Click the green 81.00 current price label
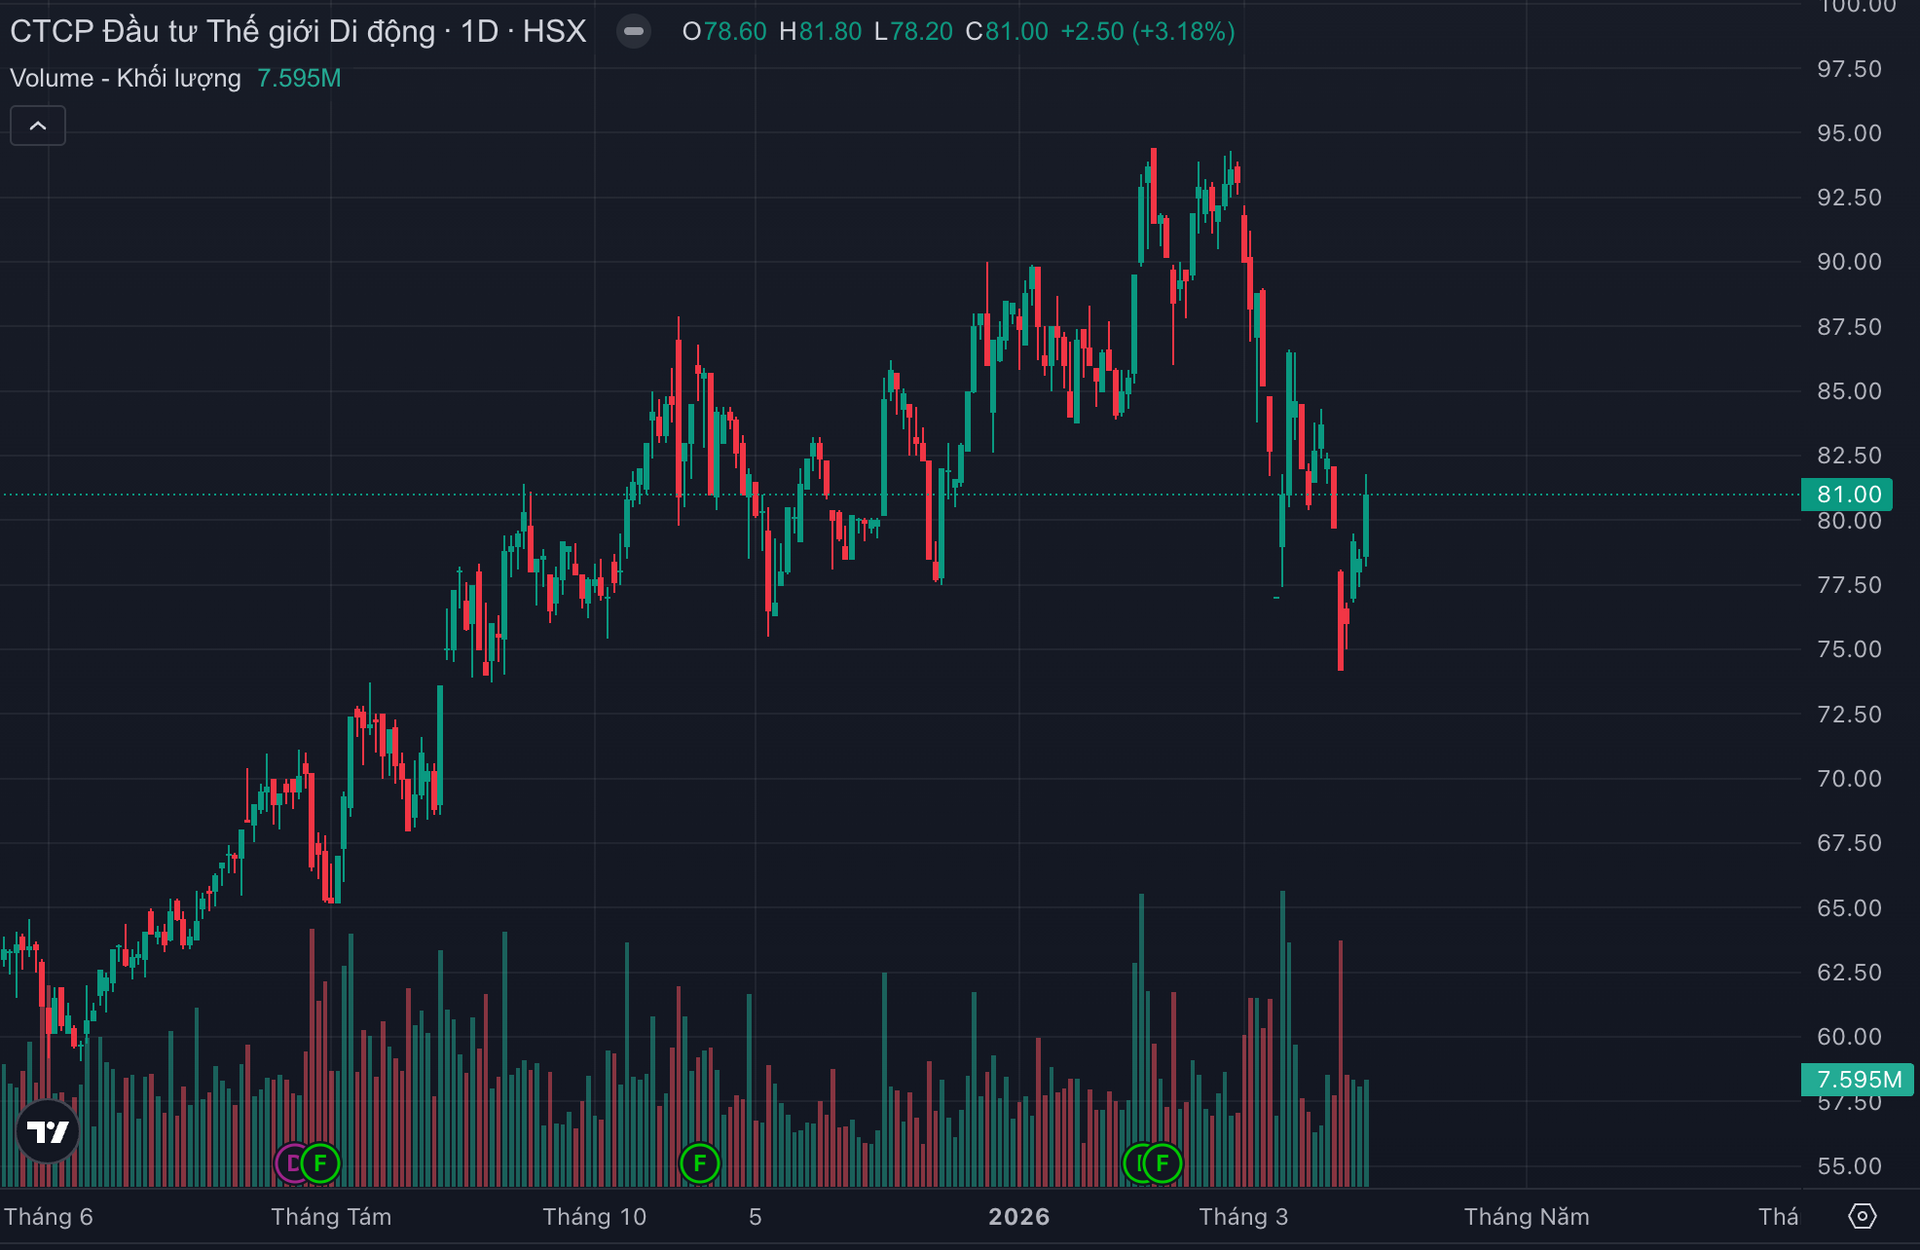Screen dimensions: 1920x1250 1848,494
